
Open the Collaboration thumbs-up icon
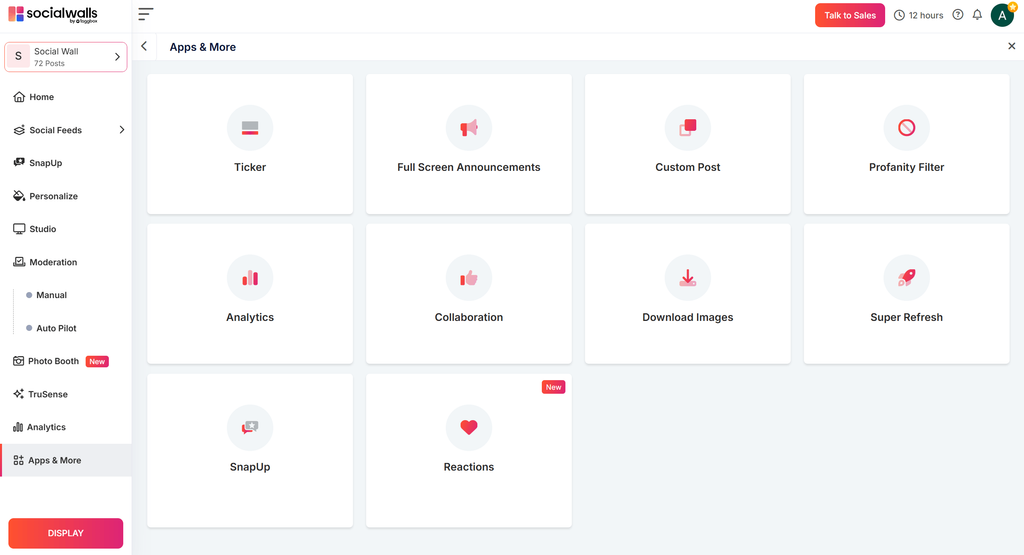(468, 278)
